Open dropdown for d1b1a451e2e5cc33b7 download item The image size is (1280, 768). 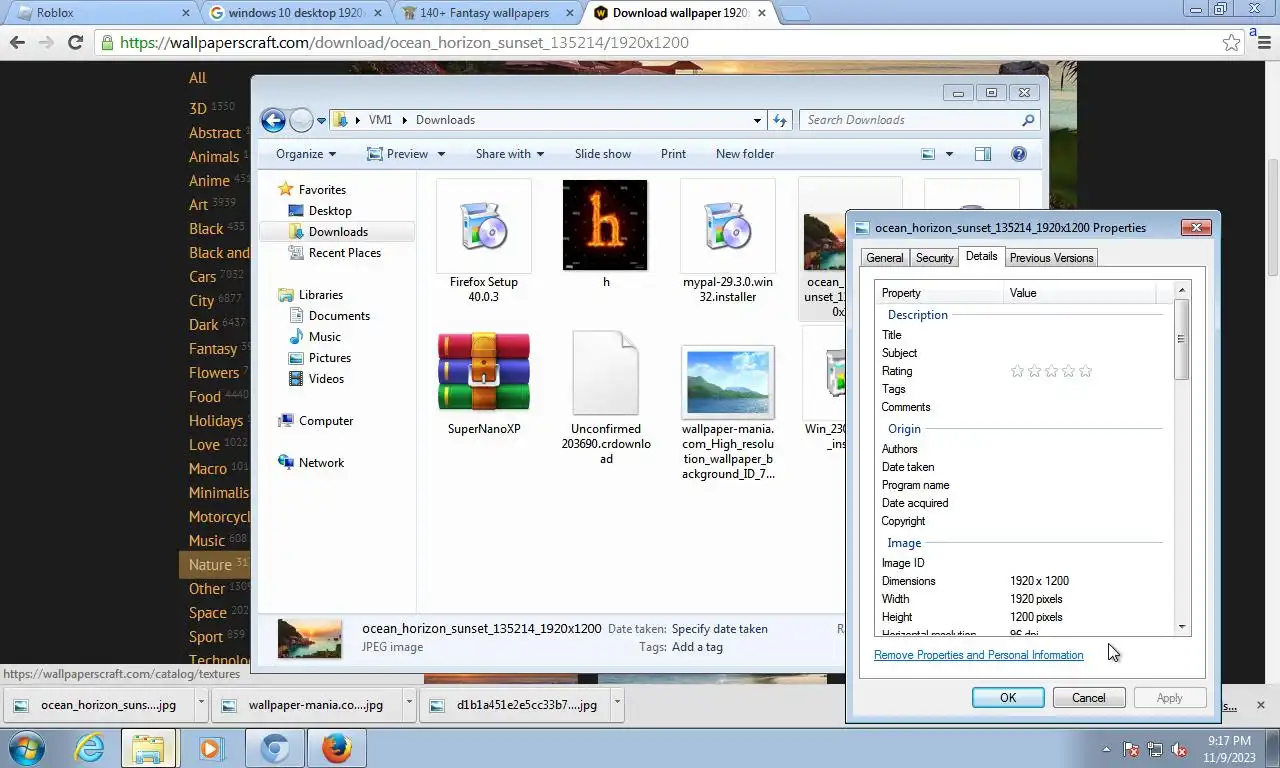click(x=617, y=704)
